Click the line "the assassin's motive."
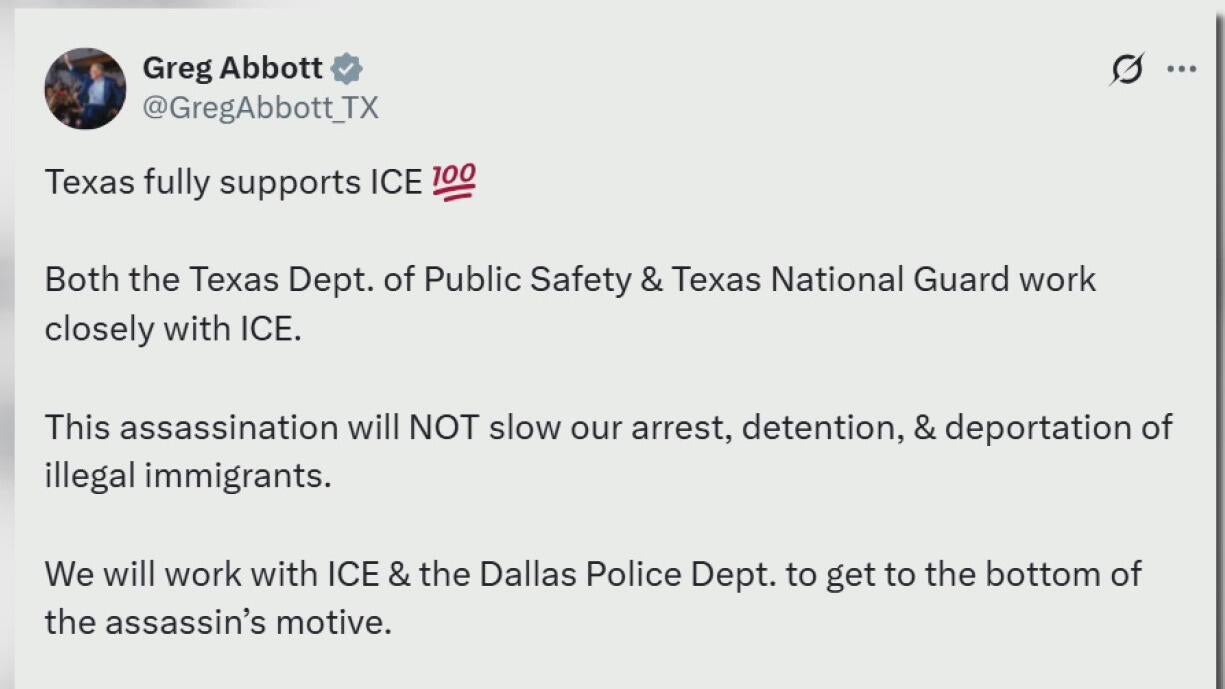This screenshot has height=689, width=1225. coord(215,622)
